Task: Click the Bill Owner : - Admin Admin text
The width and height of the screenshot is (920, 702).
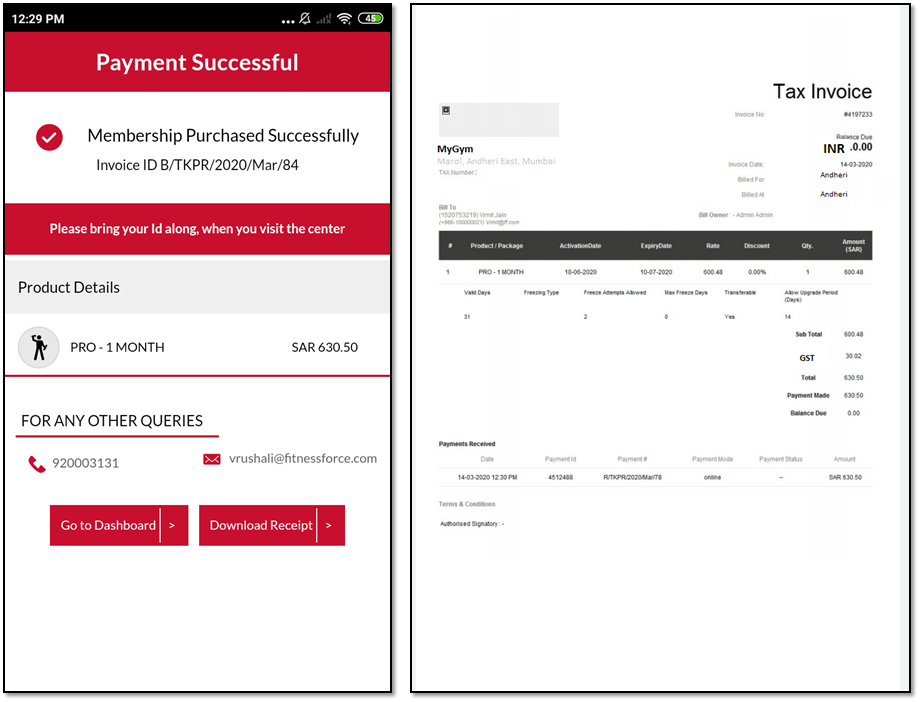Action: (x=736, y=215)
